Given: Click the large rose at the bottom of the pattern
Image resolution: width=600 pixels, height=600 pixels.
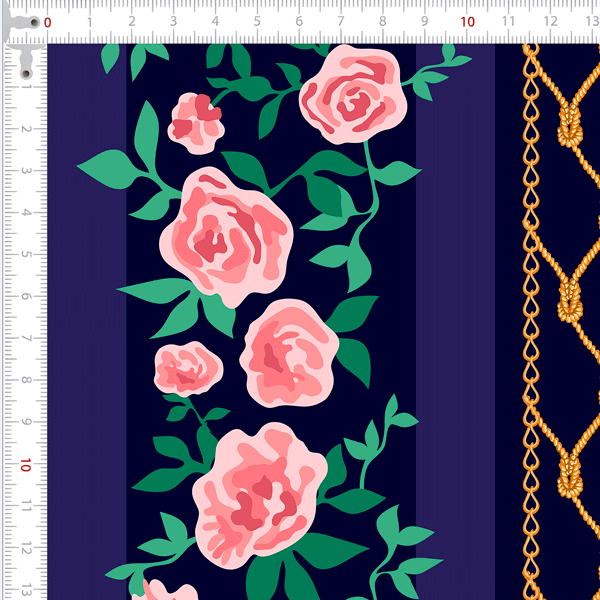Looking at the screenshot, I should click(258, 490).
